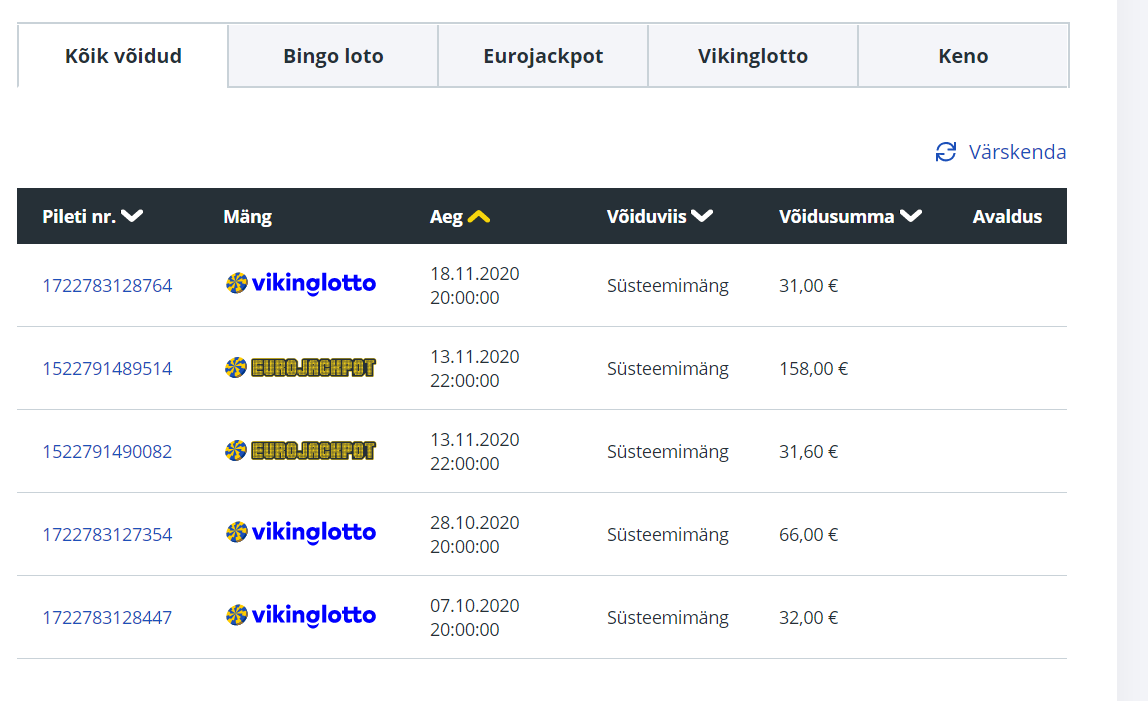Sort by Võidusumma column arrow
The width and height of the screenshot is (1148, 701).
click(910, 217)
